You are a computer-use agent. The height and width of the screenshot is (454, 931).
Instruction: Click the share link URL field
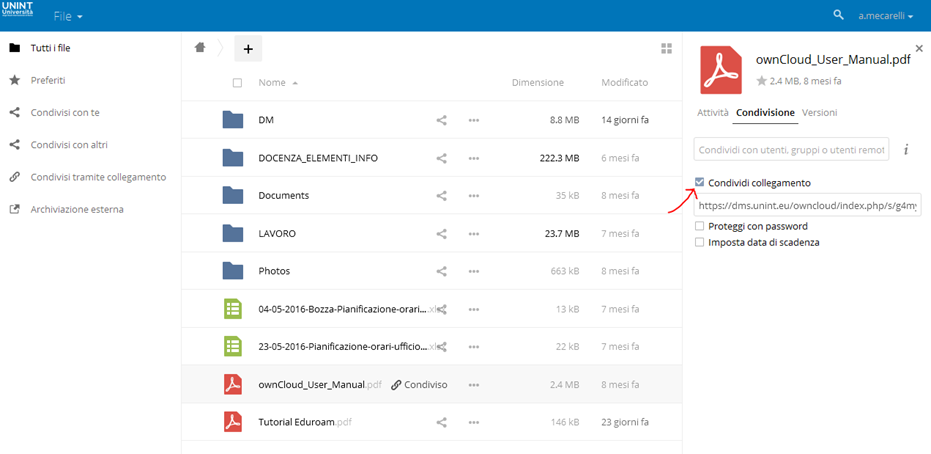[x=808, y=205]
